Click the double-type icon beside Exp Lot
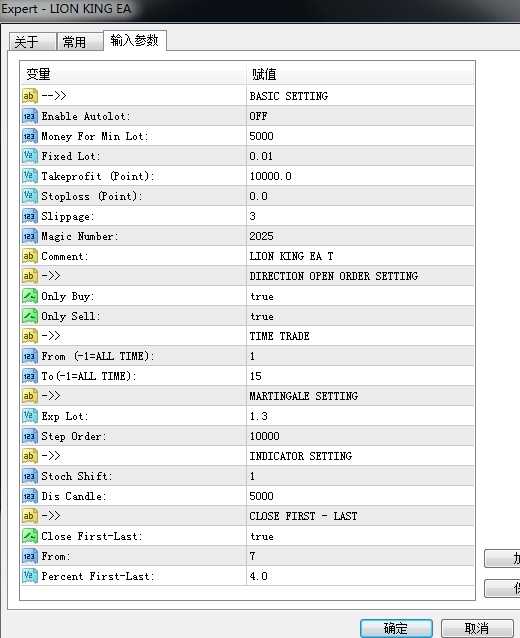The height and width of the screenshot is (638, 520). 30,416
